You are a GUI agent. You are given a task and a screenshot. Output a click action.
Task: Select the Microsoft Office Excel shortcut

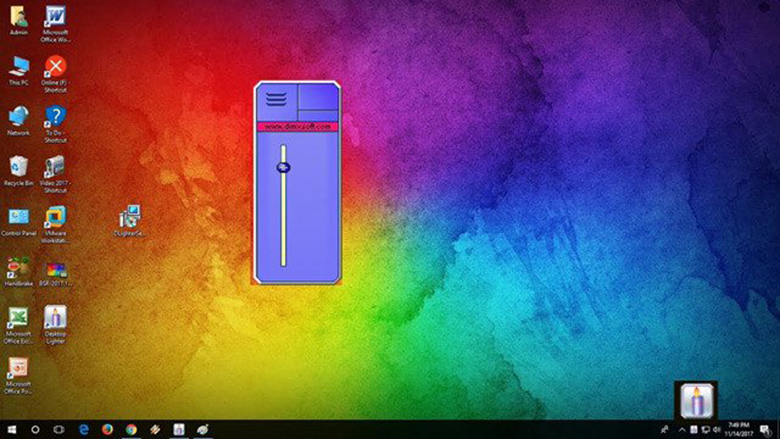pyautogui.click(x=18, y=326)
